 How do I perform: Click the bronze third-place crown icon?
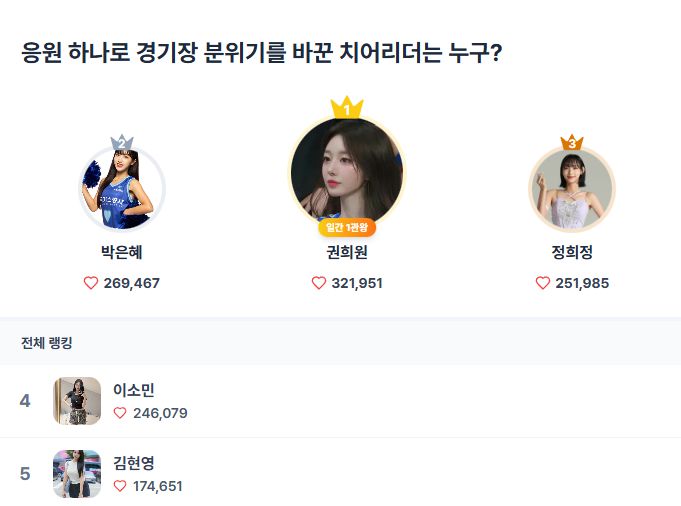[x=572, y=143]
